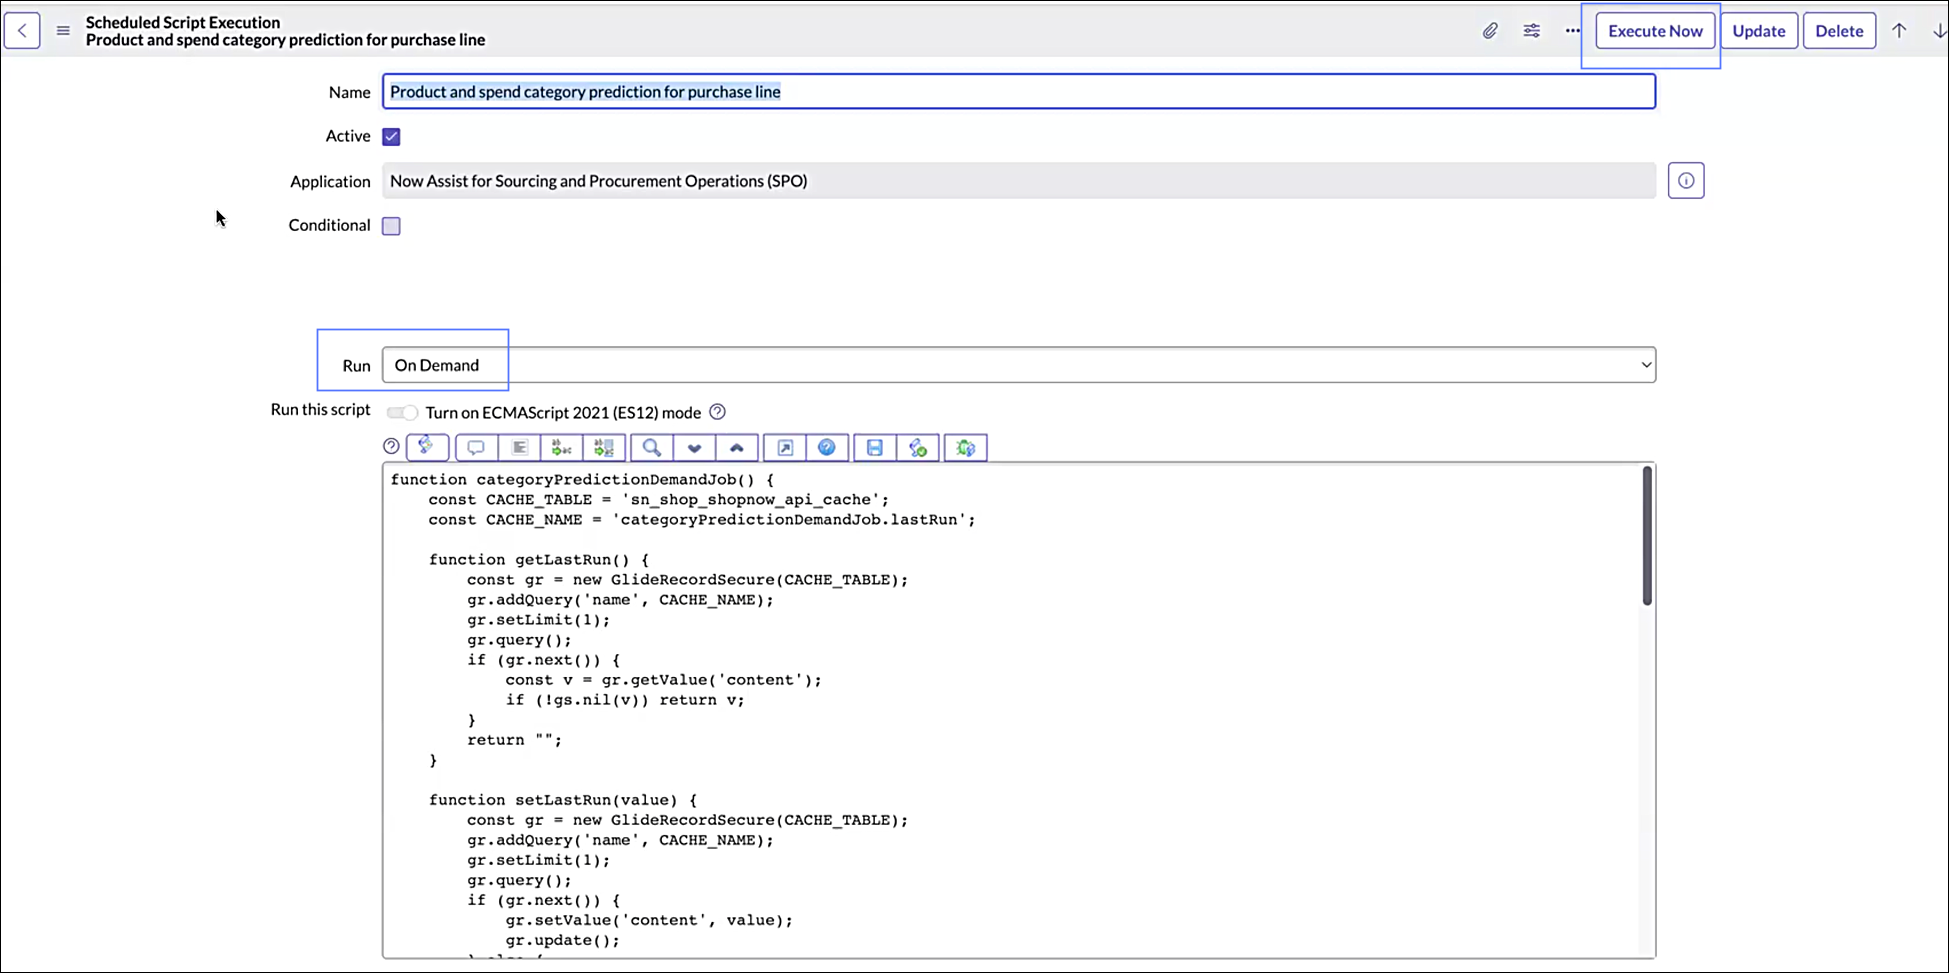Open attachments via the paperclip icon

[1490, 31]
